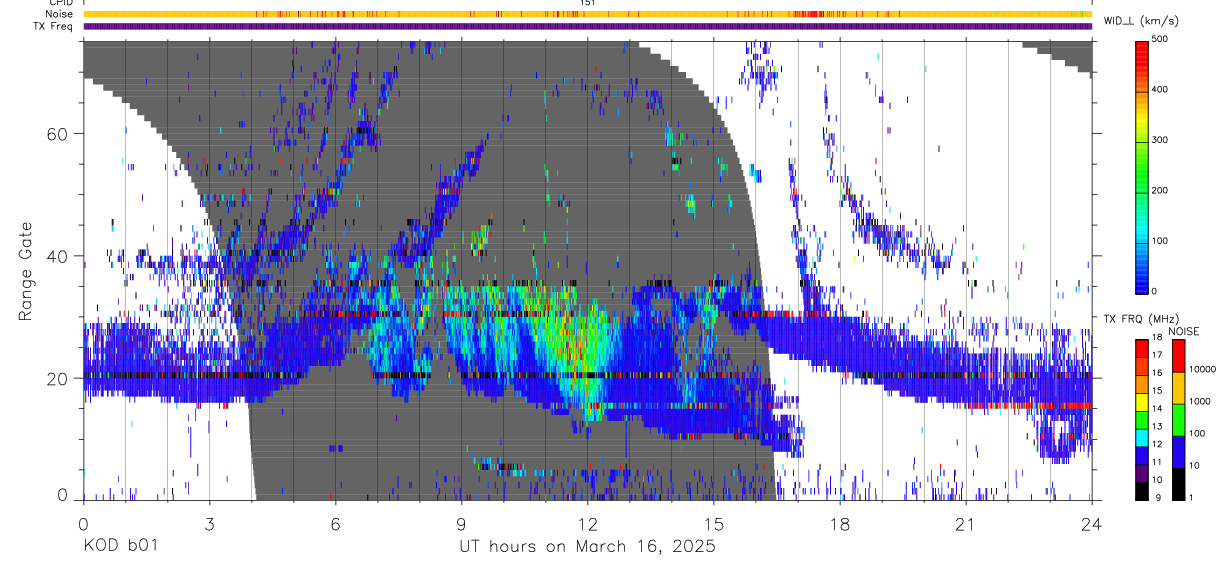
Task: Click the '10000' tick on the NOISE legend
Action: pos(1202,370)
